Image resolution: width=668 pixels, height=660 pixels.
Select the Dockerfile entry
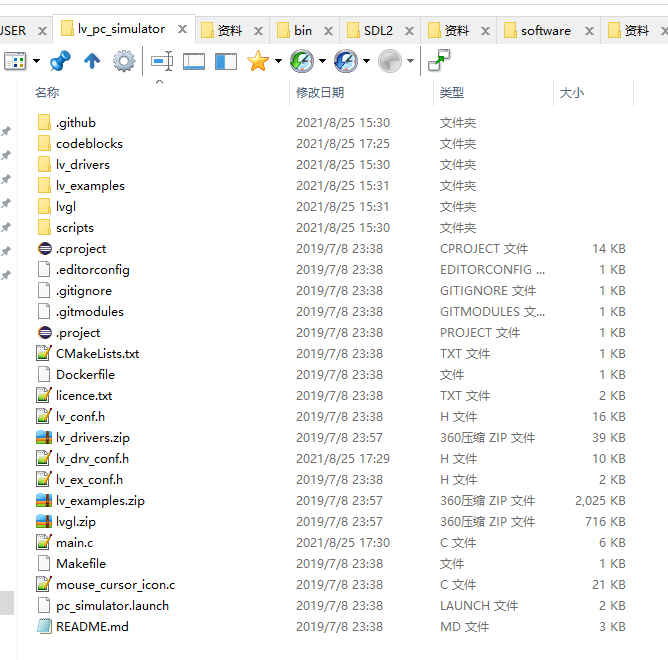(x=86, y=375)
